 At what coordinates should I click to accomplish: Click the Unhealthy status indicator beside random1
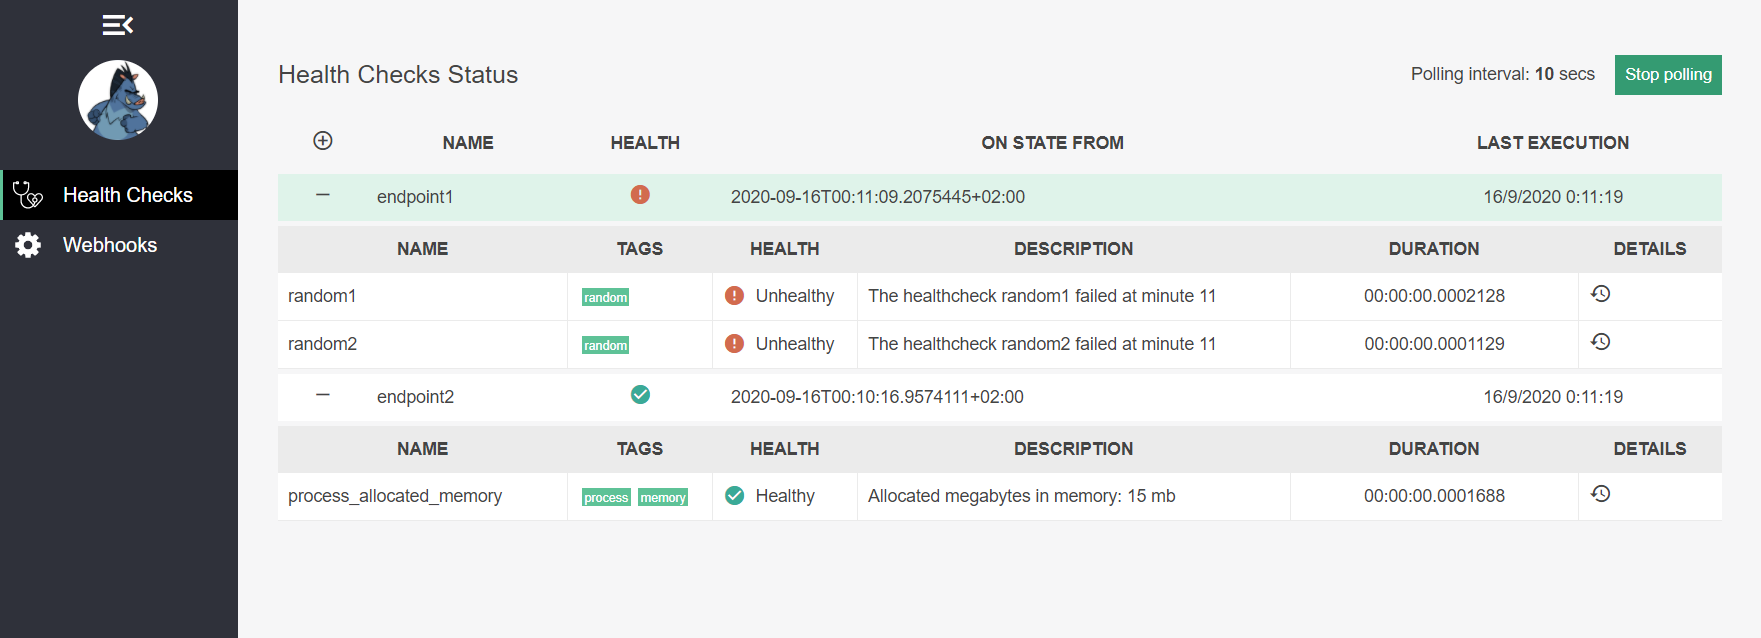tap(734, 295)
